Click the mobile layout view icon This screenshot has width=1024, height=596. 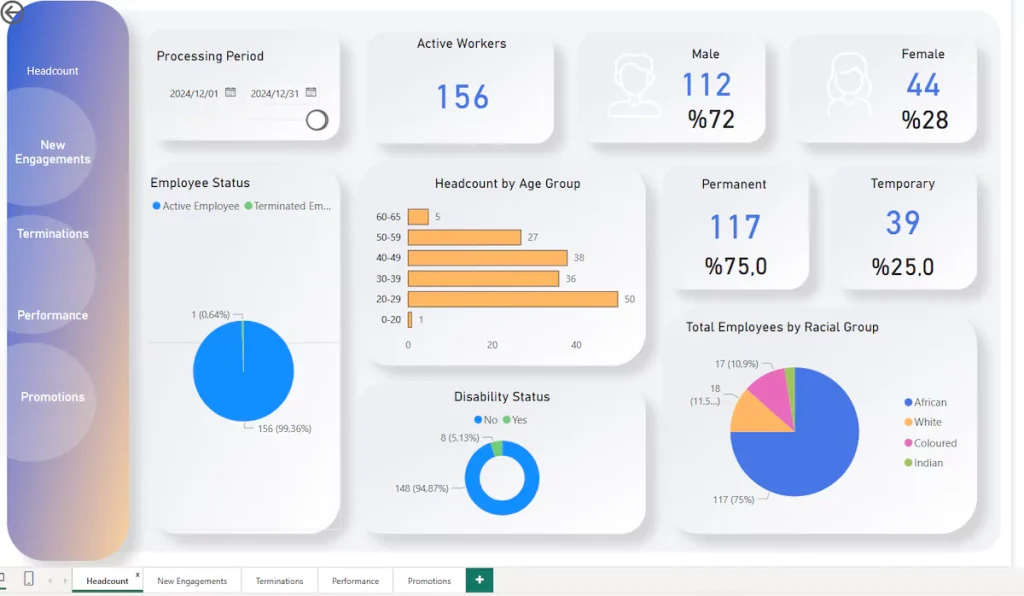pyautogui.click(x=28, y=579)
